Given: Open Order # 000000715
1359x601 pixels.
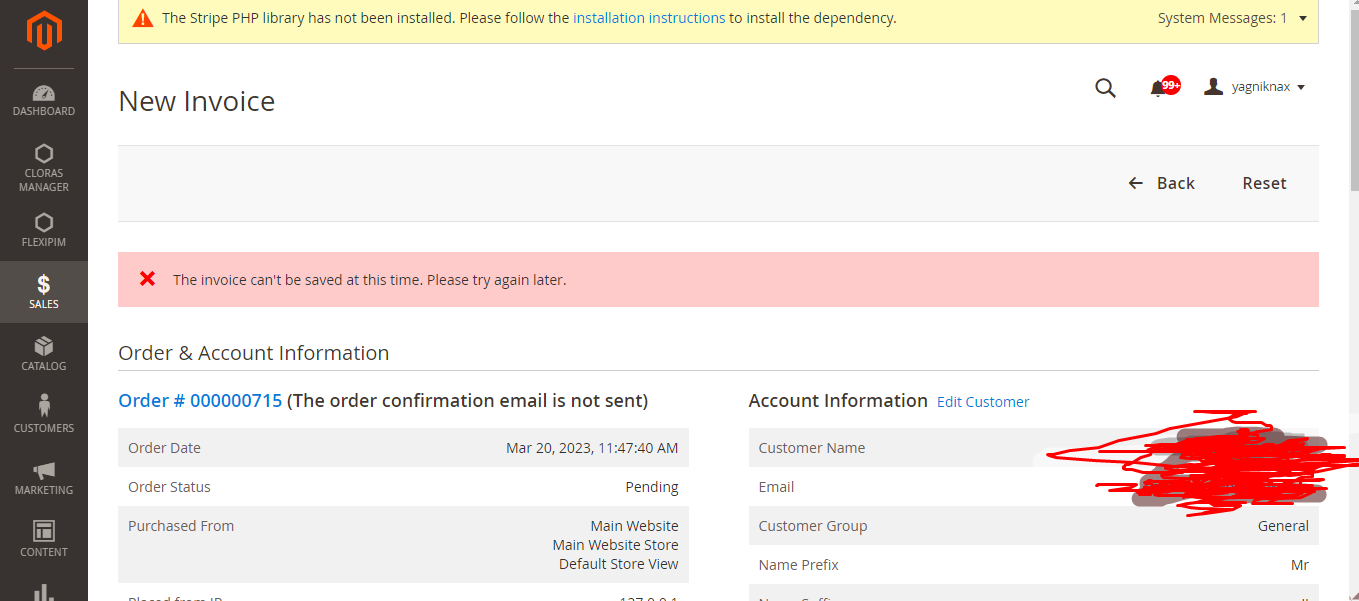Looking at the screenshot, I should 199,400.
